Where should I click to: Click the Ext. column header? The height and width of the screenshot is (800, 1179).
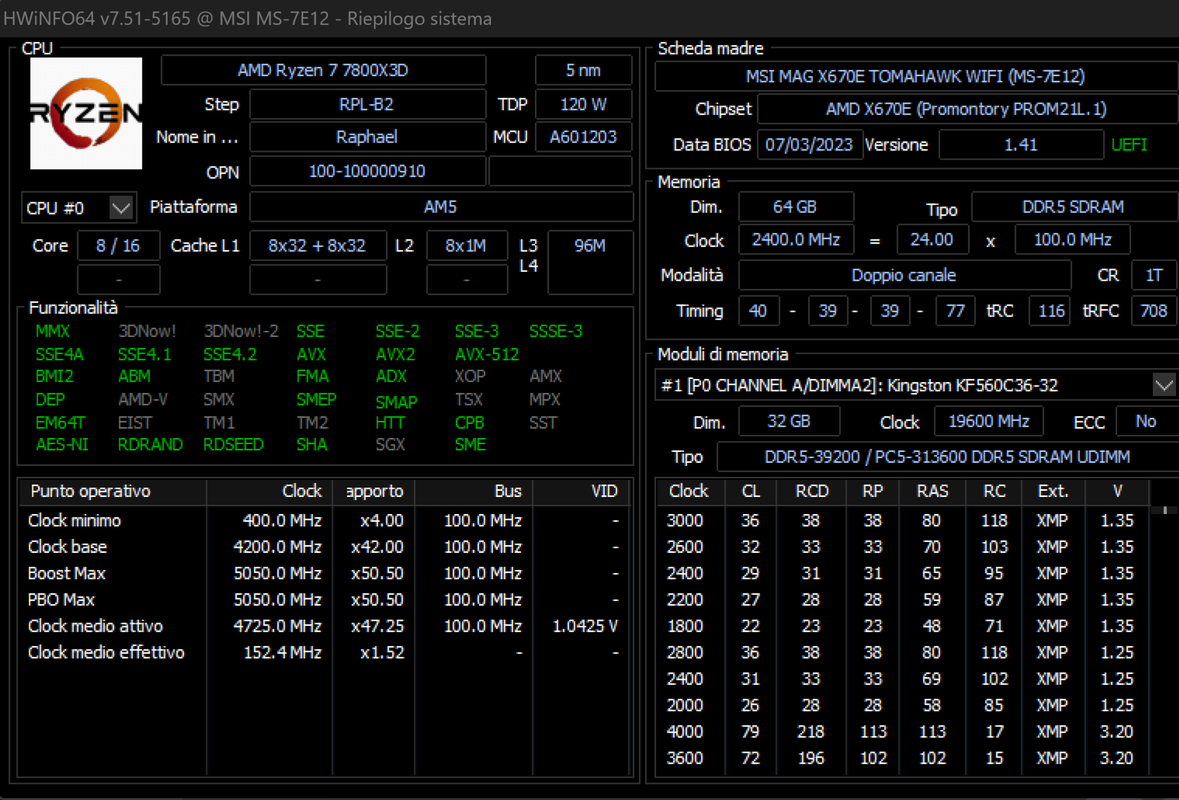click(x=1053, y=491)
